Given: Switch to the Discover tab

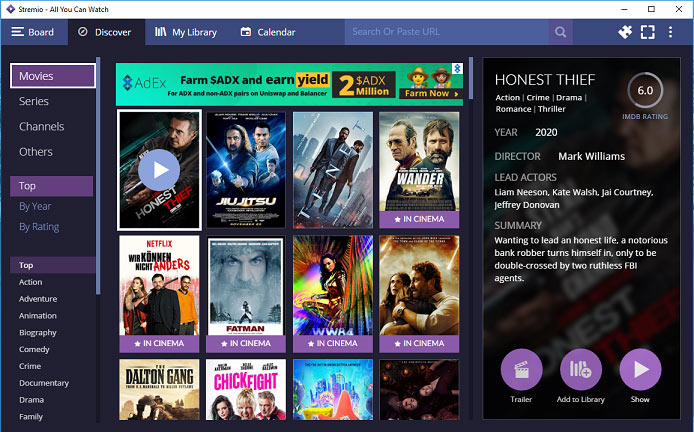Looking at the screenshot, I should pyautogui.click(x=106, y=32).
